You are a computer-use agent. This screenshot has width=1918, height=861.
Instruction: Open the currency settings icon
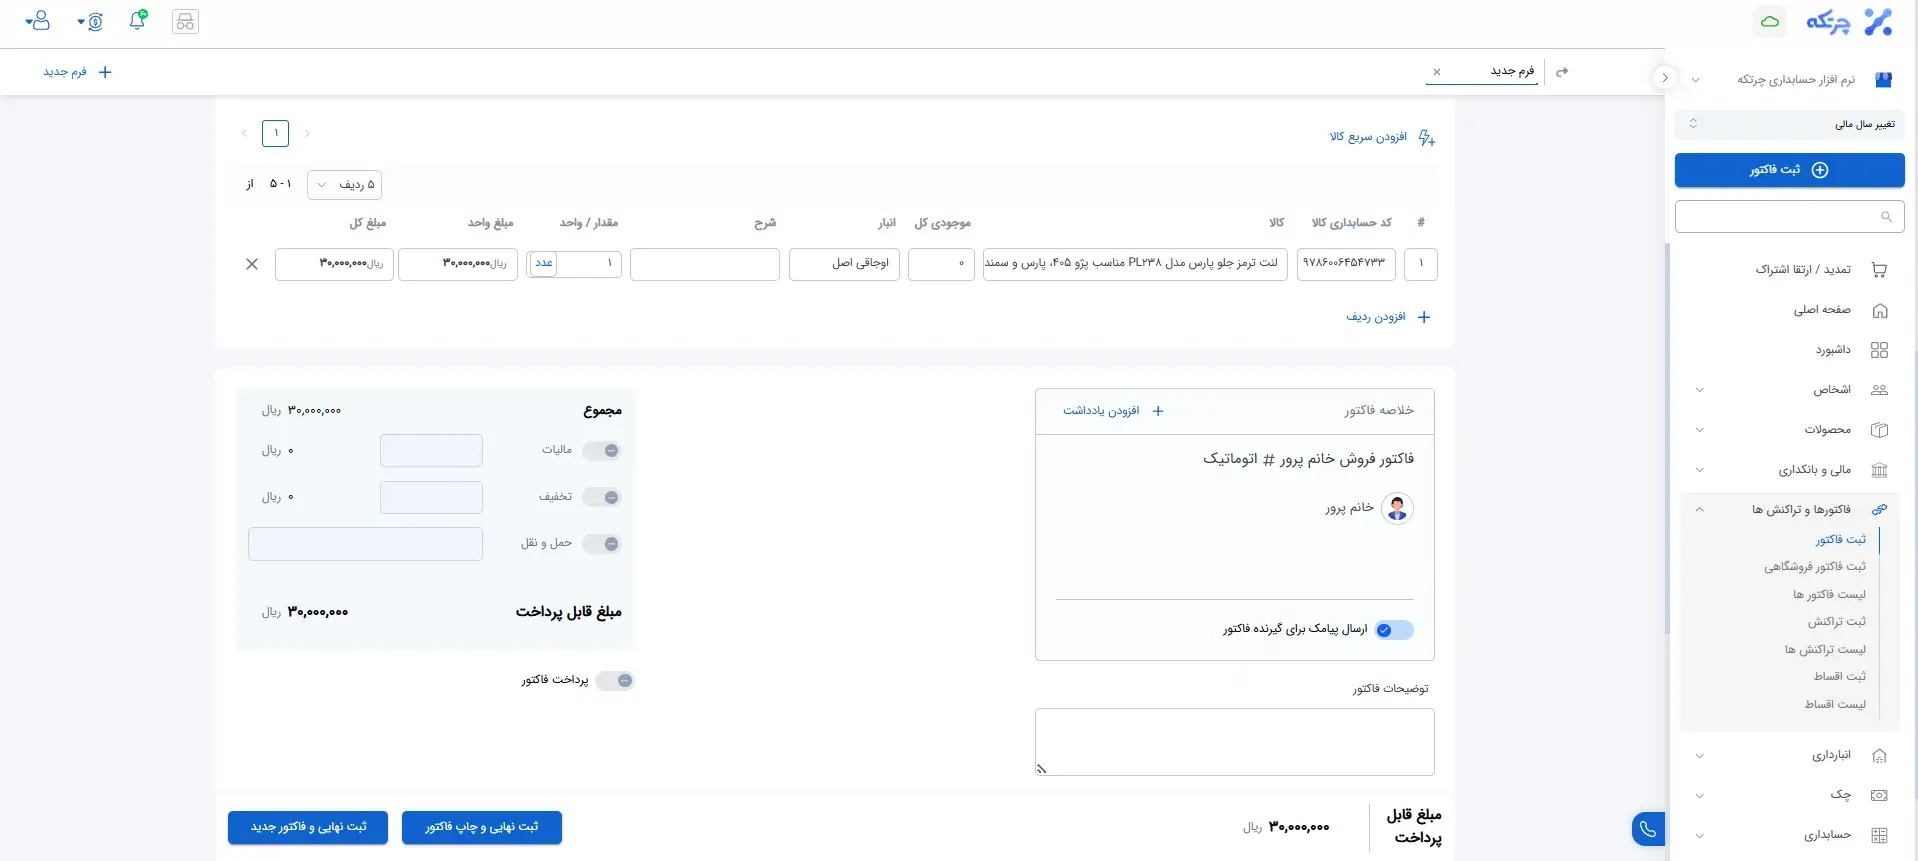90,21
